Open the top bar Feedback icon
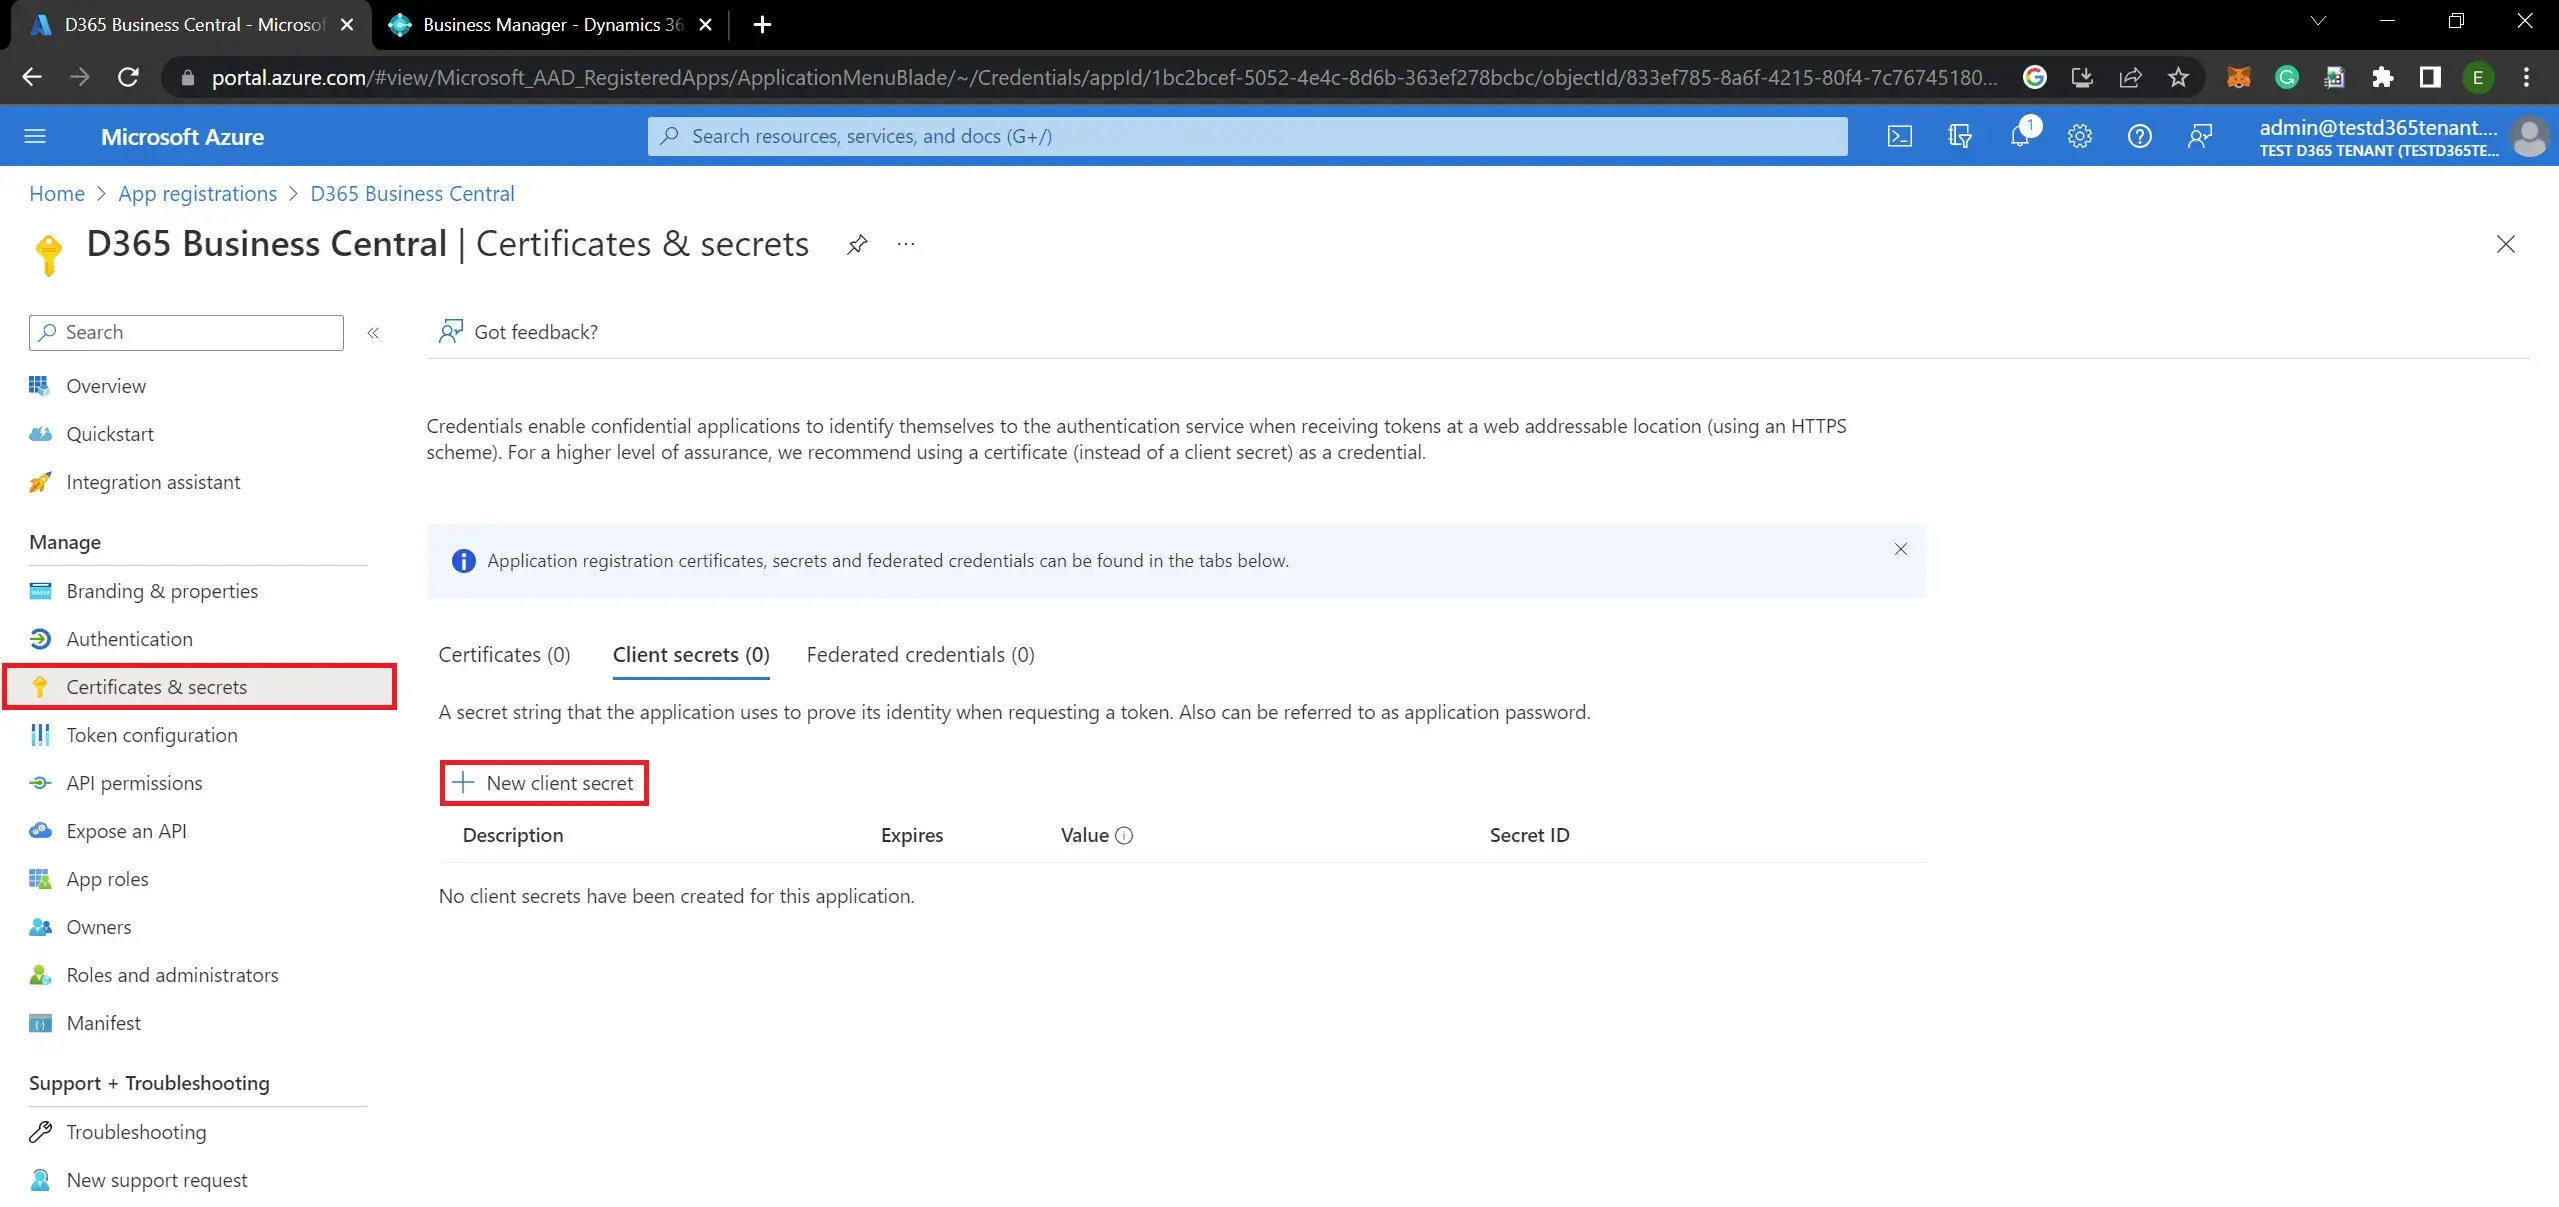 2200,136
